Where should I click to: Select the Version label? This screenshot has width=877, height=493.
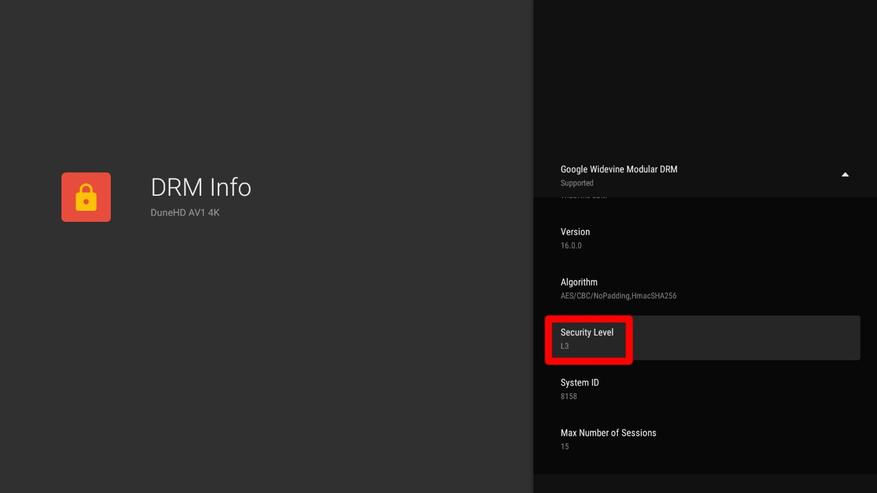click(575, 232)
